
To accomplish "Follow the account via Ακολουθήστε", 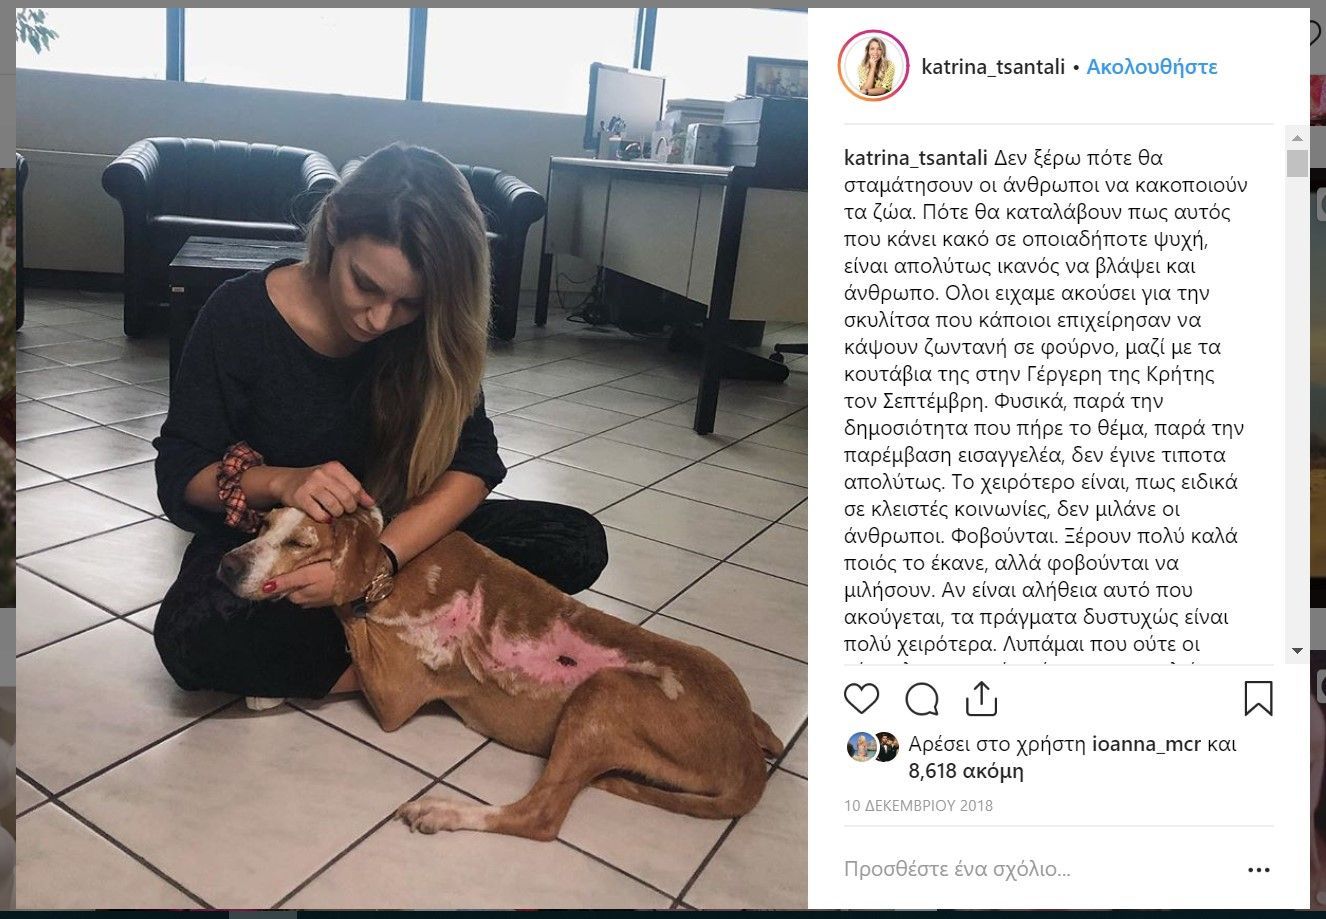I will click(1151, 67).
